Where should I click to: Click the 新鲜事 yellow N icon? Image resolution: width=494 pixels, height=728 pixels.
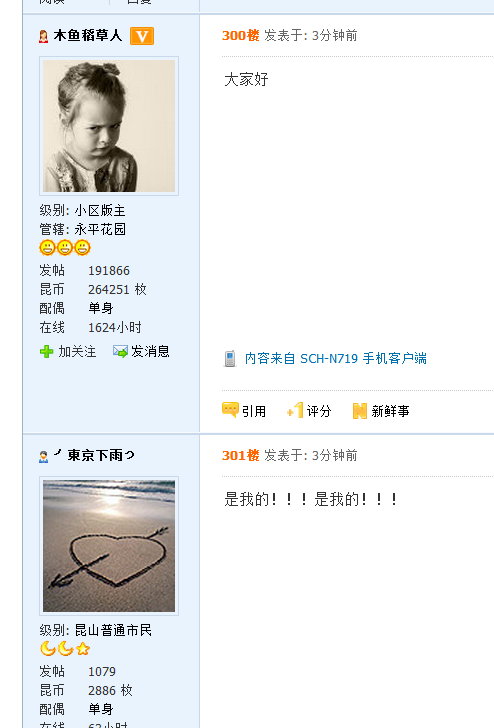coord(360,411)
